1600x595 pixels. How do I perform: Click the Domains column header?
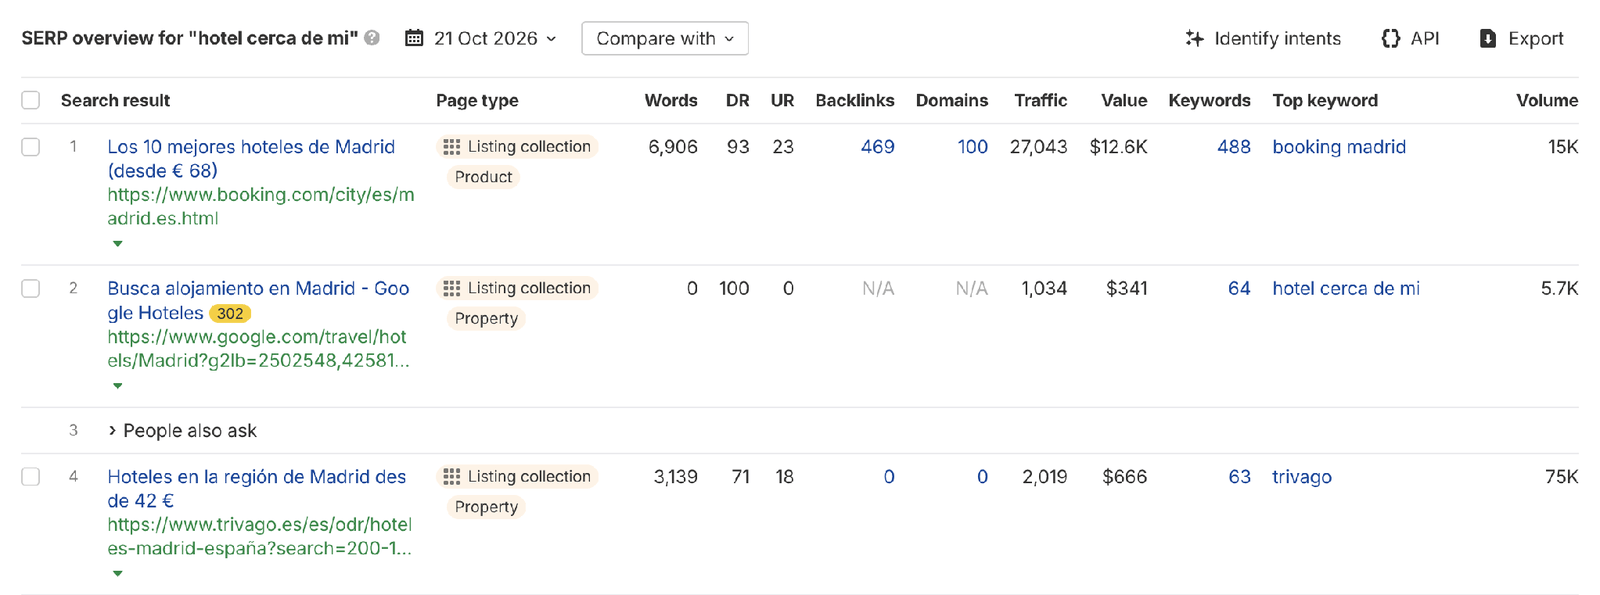pos(952,100)
